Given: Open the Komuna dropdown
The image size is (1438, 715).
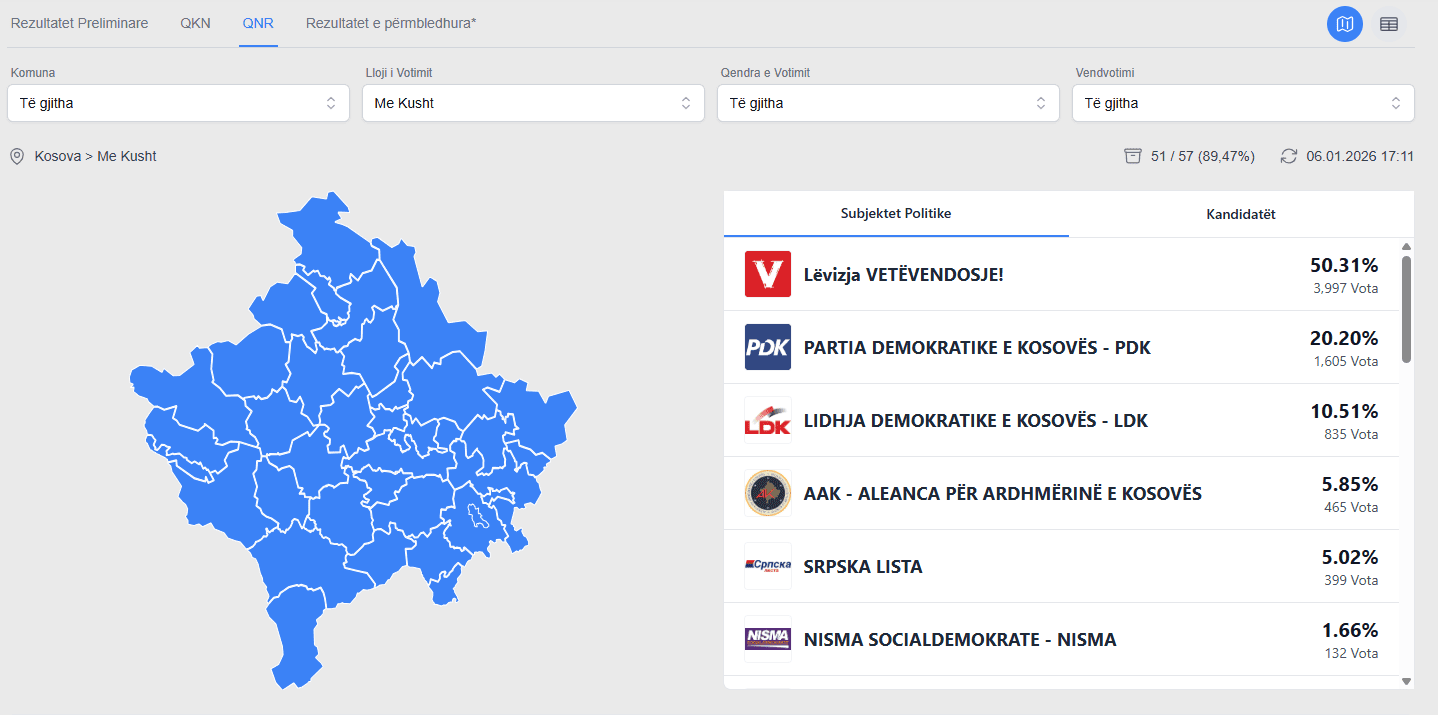Looking at the screenshot, I should click(178, 103).
